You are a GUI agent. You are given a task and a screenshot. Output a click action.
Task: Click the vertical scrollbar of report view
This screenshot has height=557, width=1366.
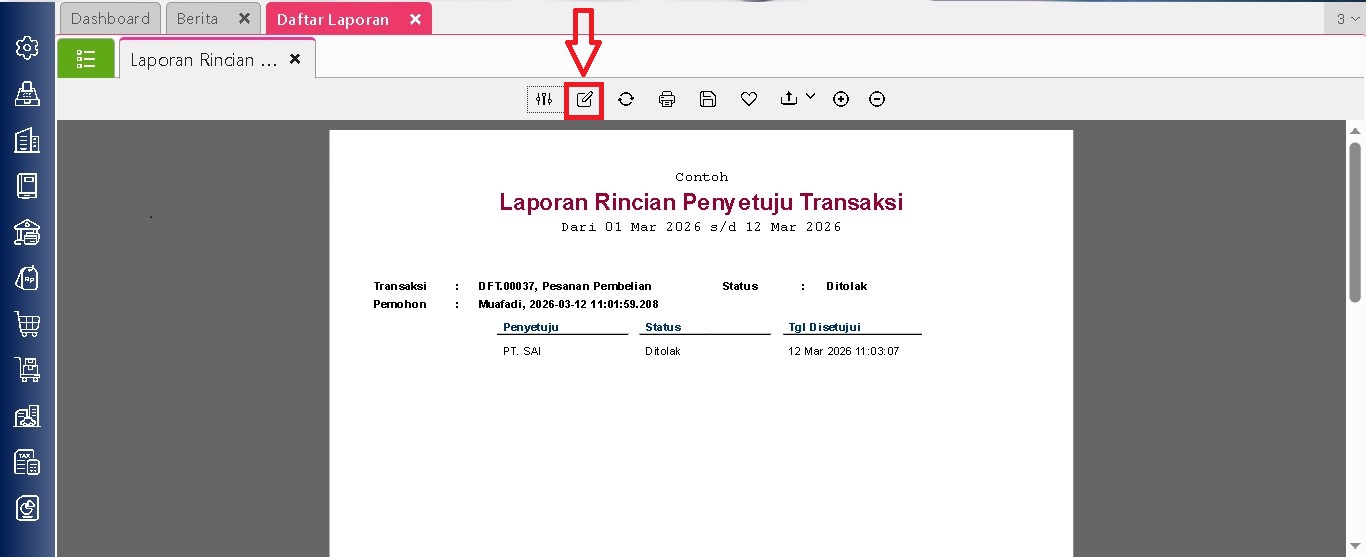[x=1355, y=220]
